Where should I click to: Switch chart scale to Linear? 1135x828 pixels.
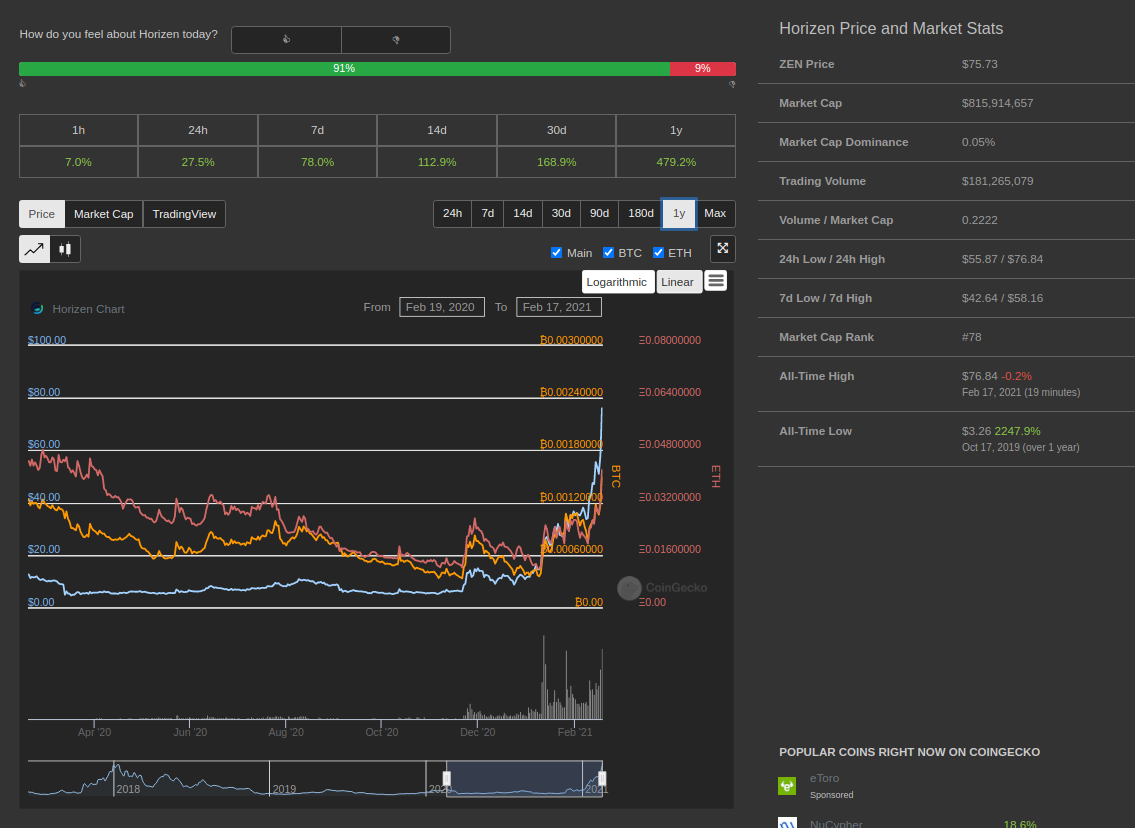click(678, 282)
